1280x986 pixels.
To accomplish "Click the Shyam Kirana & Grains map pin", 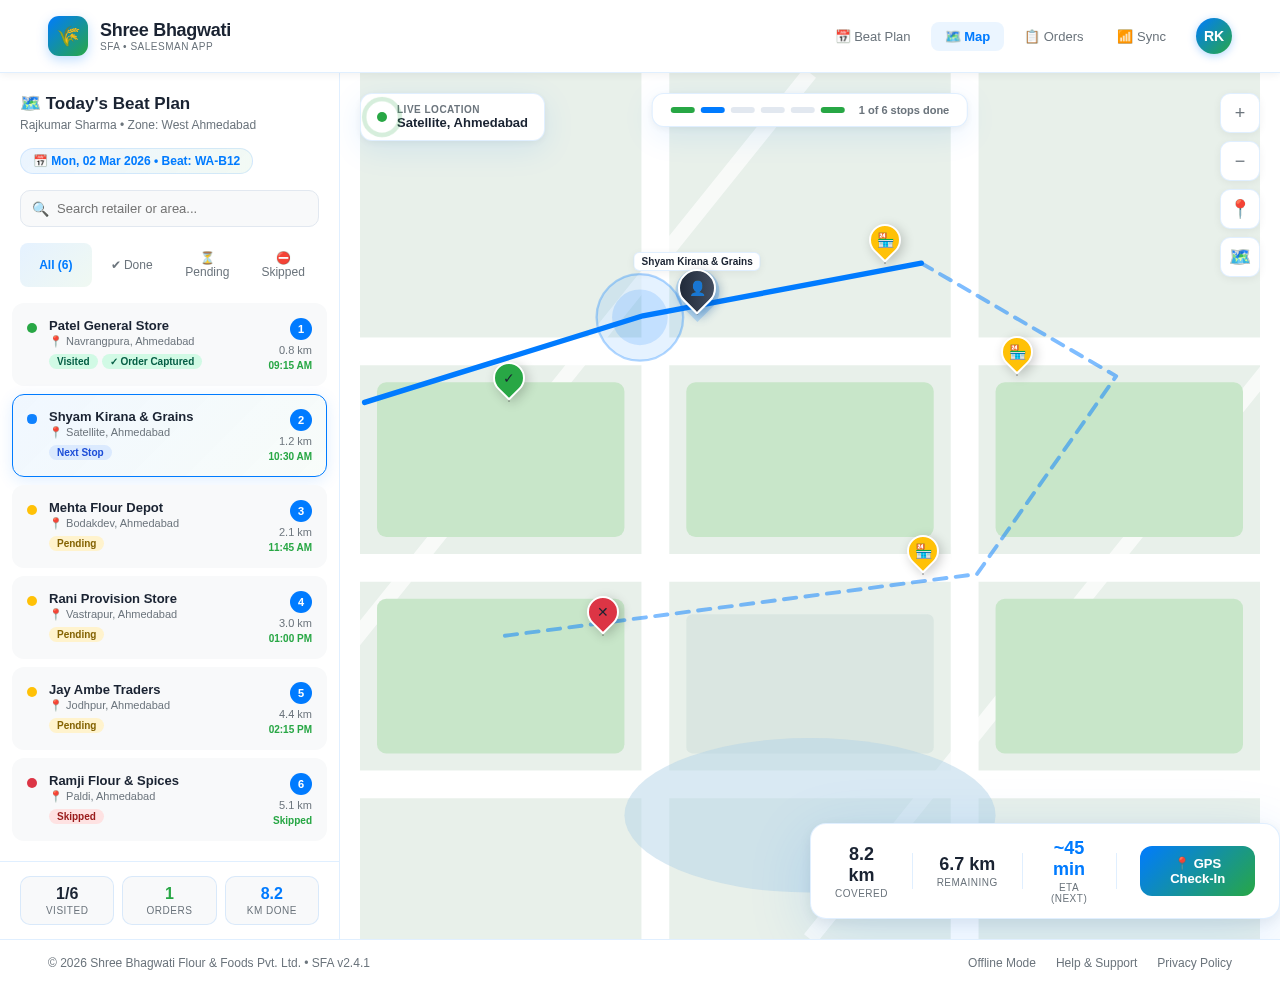I will click(x=697, y=289).
